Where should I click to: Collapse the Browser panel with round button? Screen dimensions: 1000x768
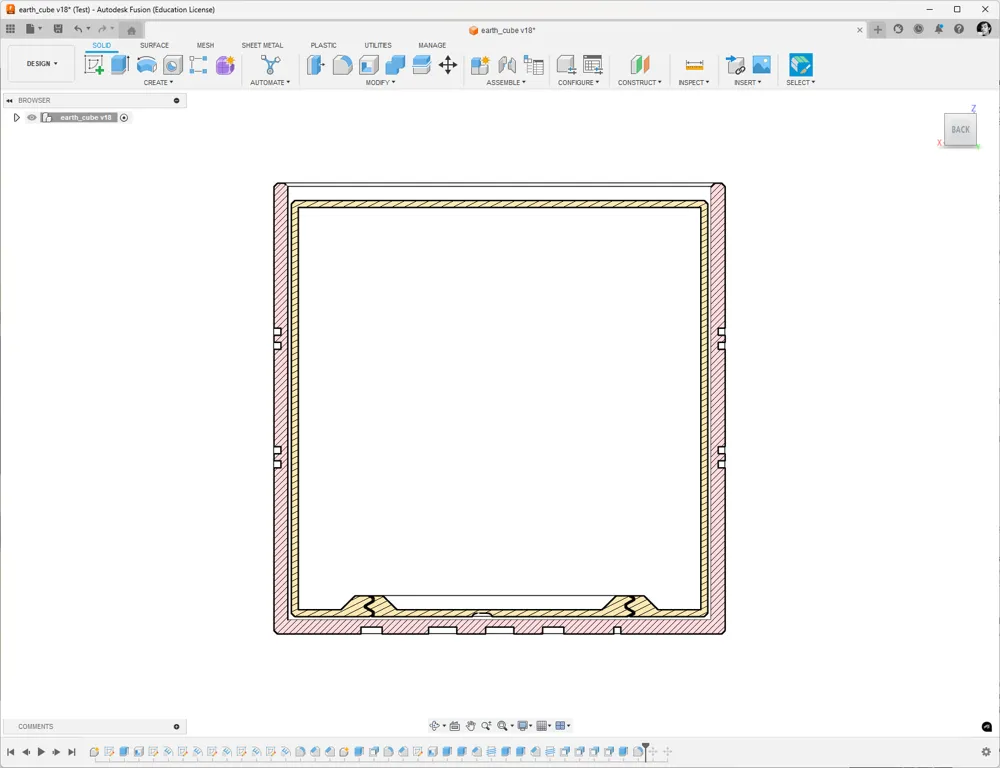point(177,100)
